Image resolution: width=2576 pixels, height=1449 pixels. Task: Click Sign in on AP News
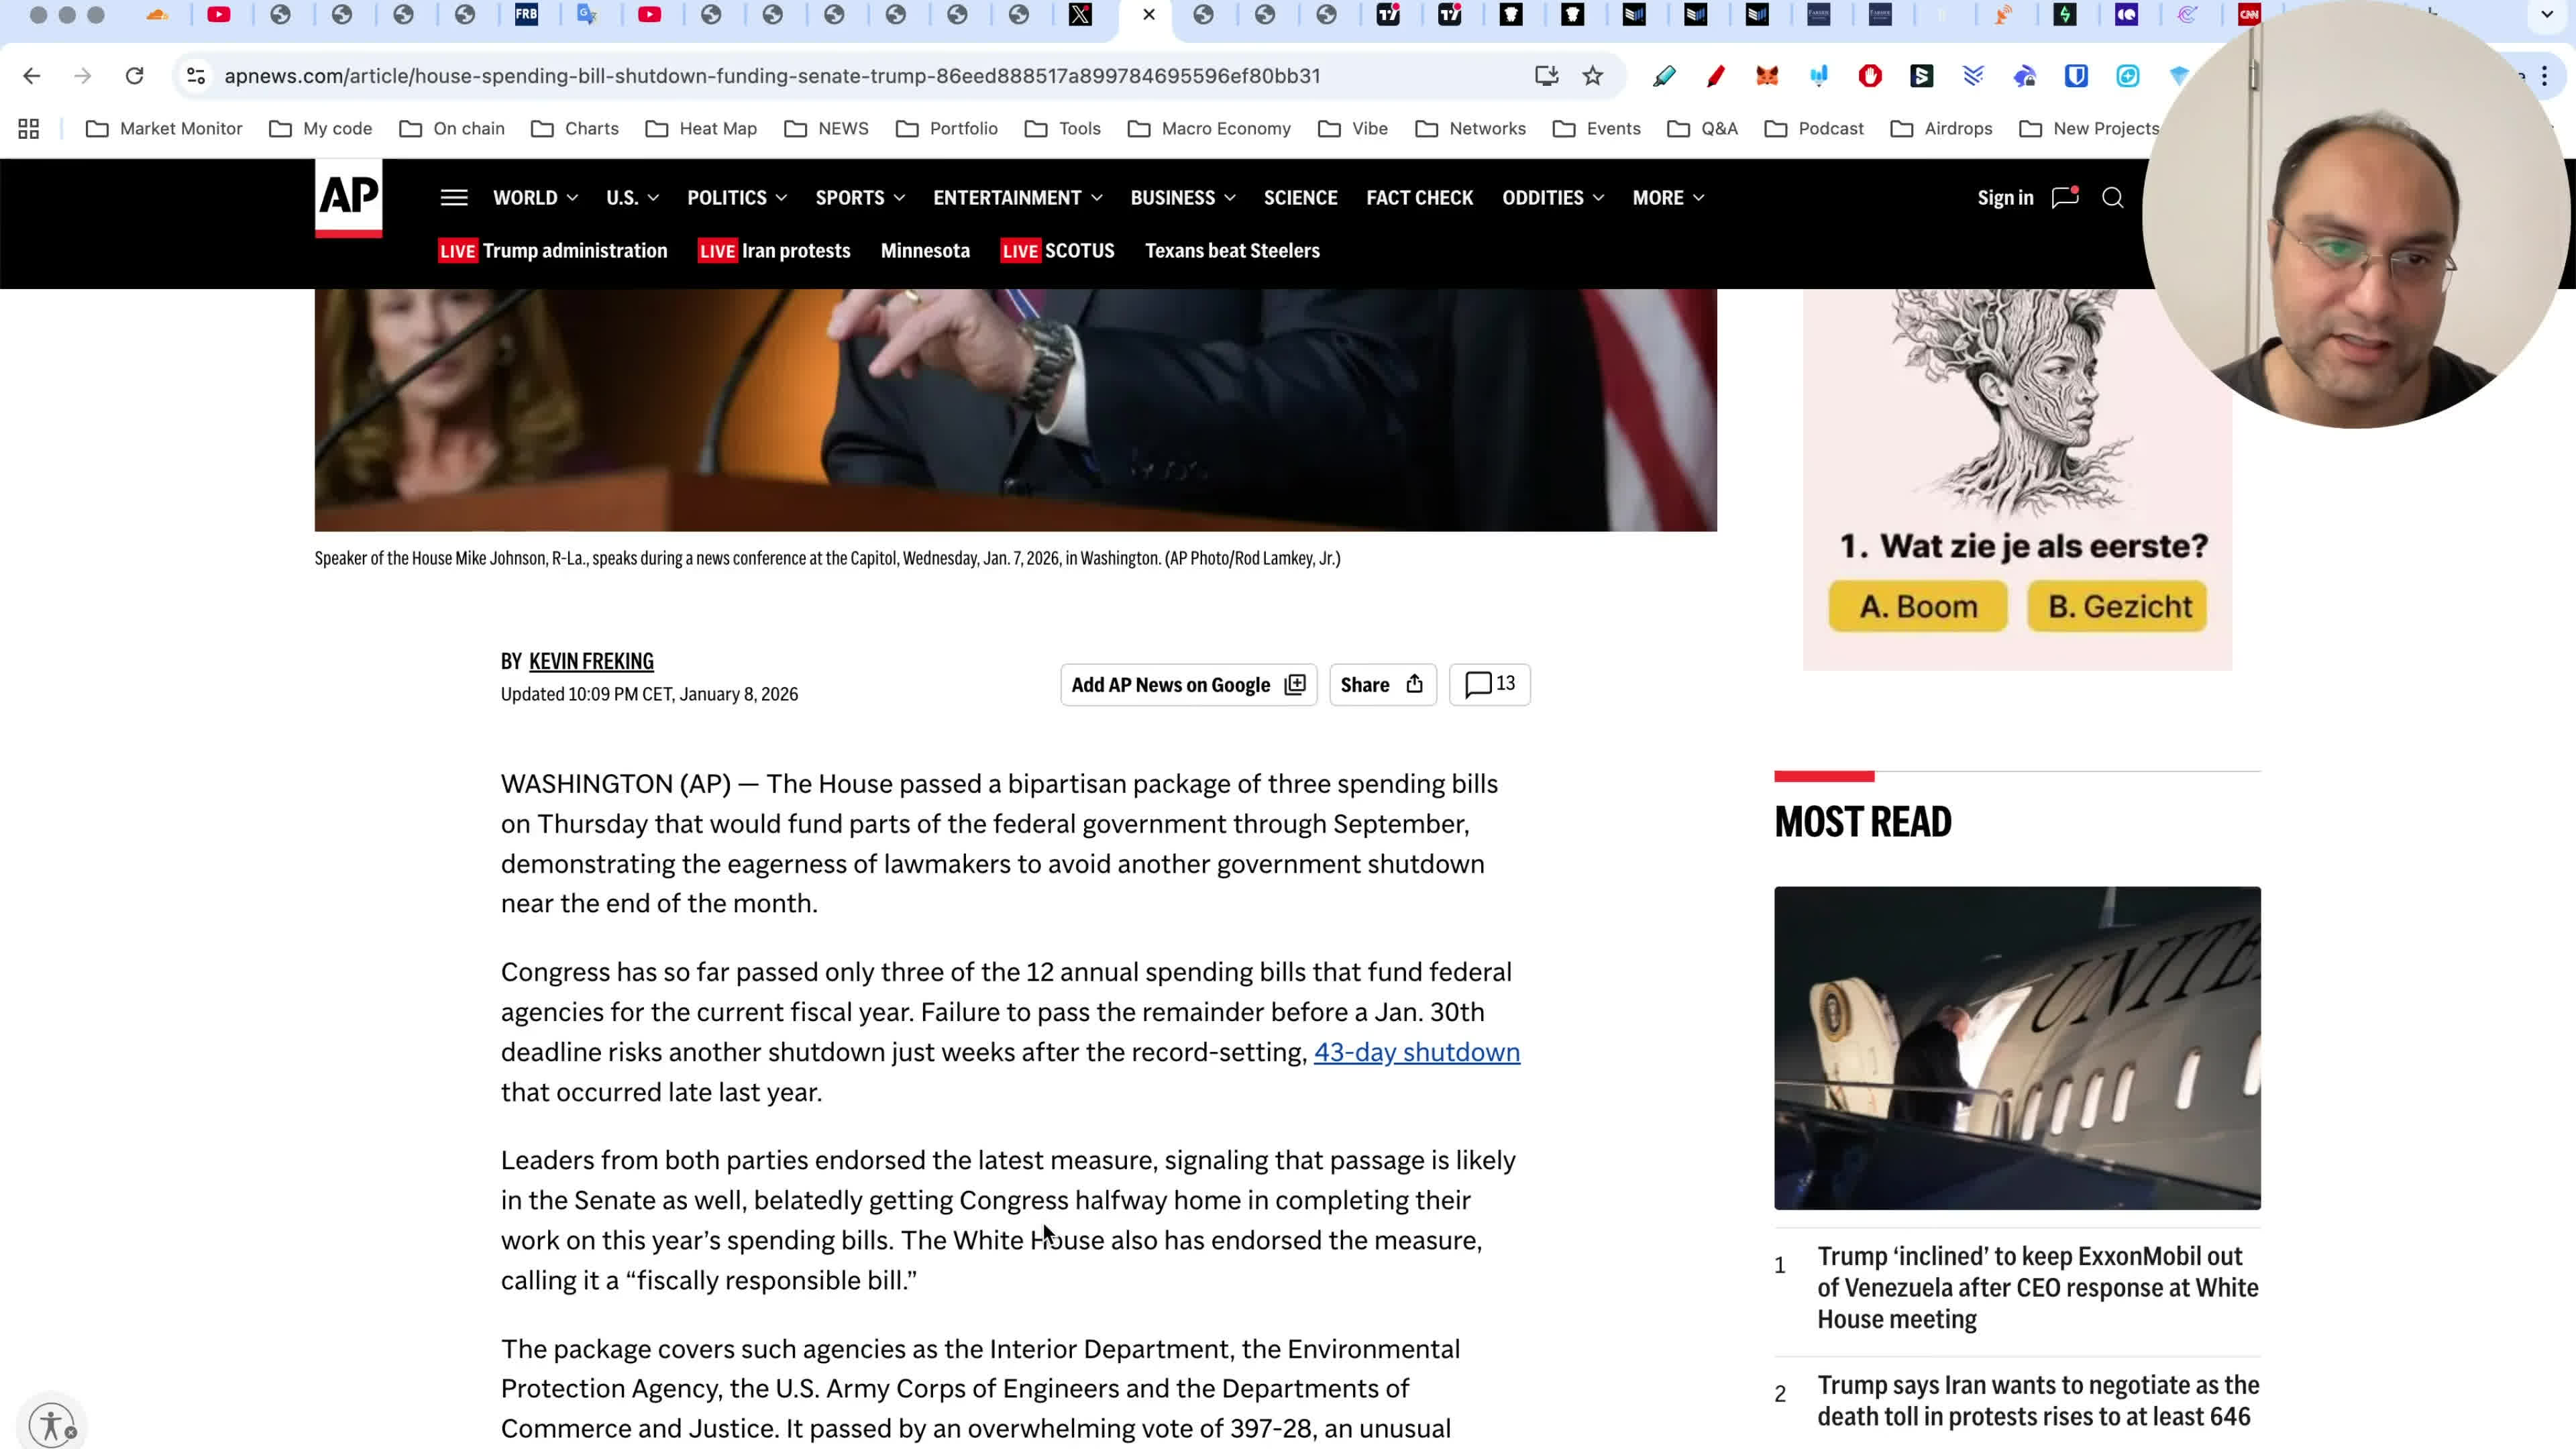tap(2005, 198)
